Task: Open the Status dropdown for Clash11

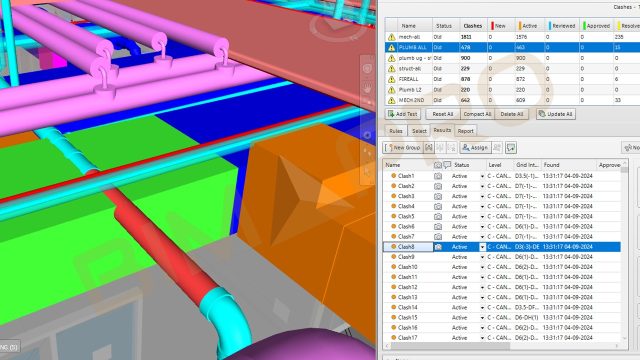Action: [x=482, y=277]
